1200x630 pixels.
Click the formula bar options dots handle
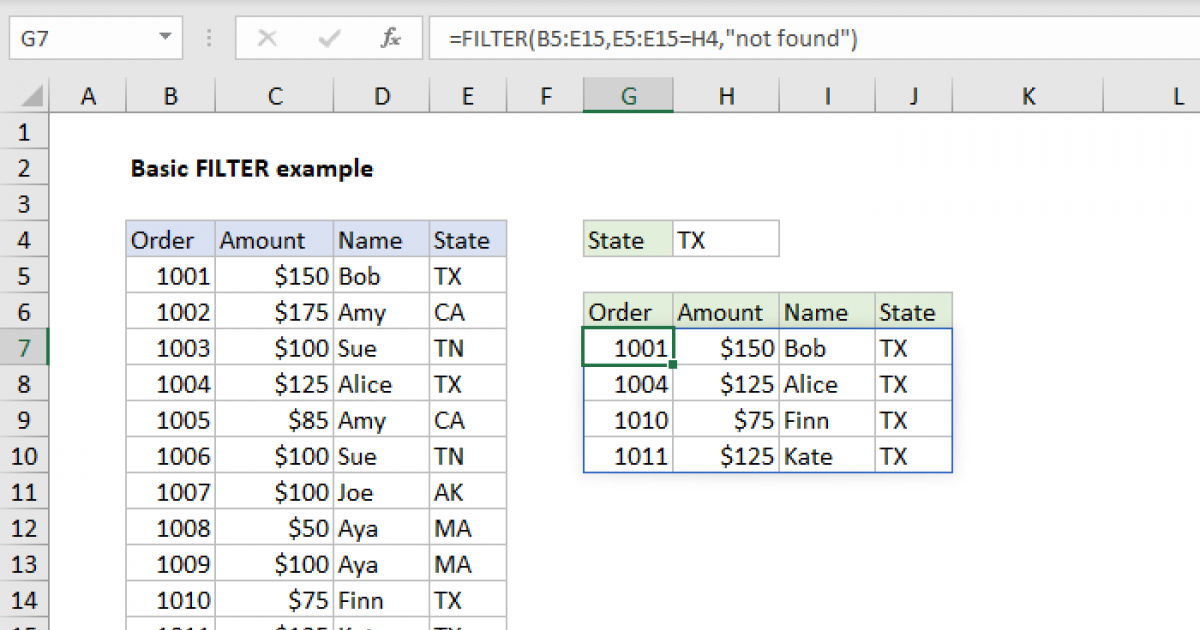(209, 39)
